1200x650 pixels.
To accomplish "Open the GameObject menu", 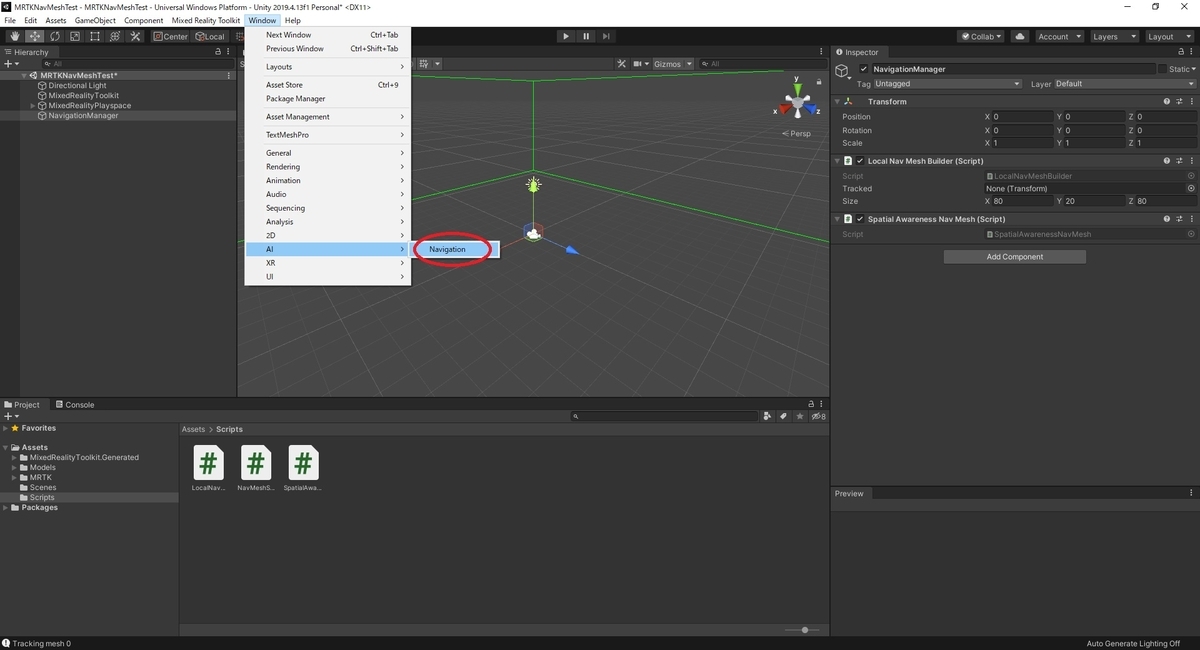I will click(x=95, y=20).
